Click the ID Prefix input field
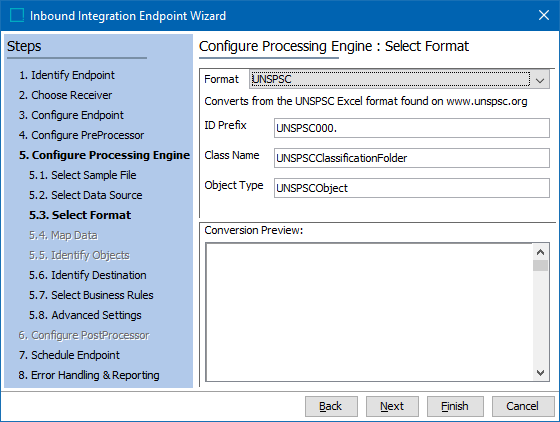The image size is (560, 422). (412, 128)
